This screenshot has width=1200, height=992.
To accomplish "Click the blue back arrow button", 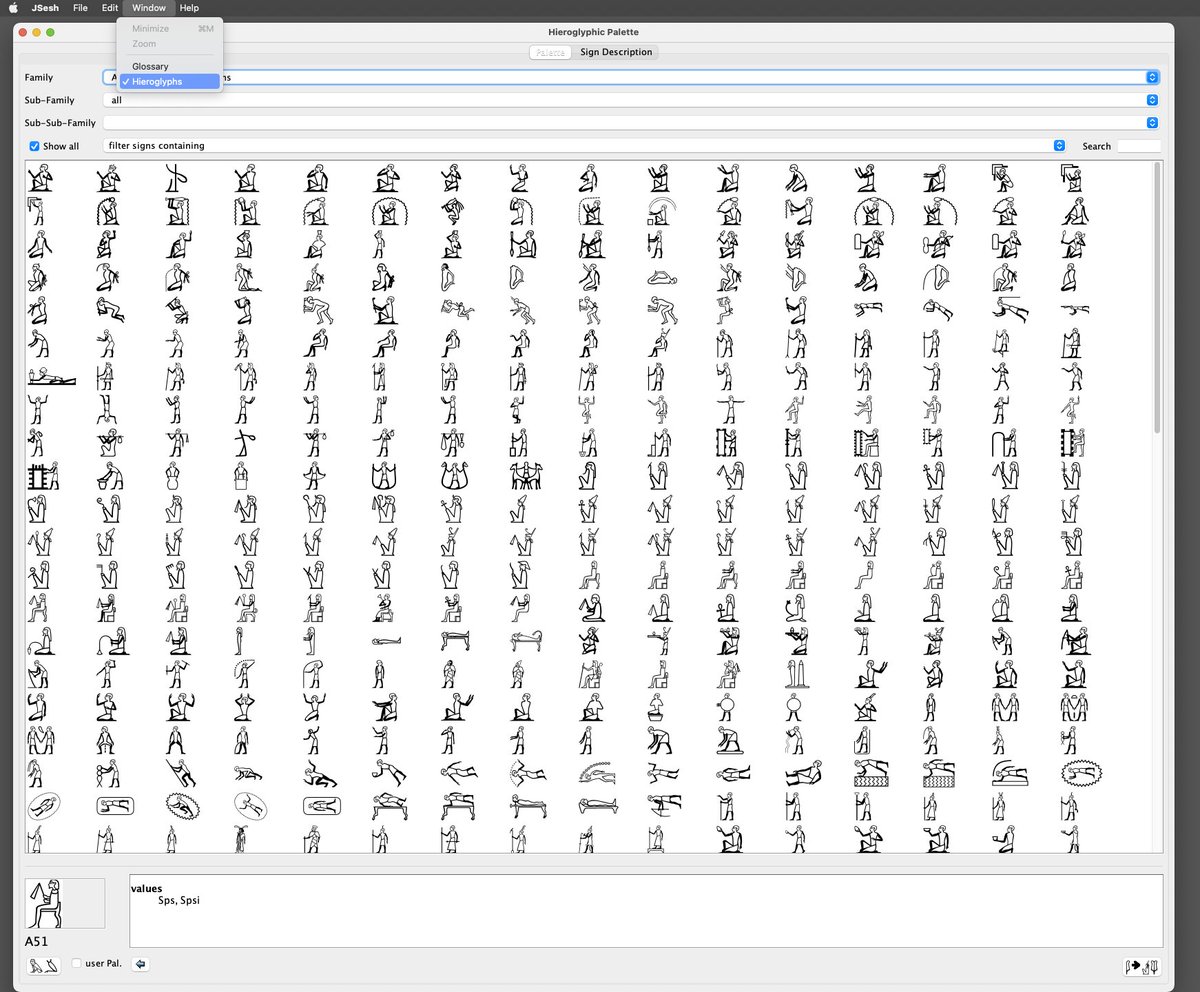I will pyautogui.click(x=140, y=964).
